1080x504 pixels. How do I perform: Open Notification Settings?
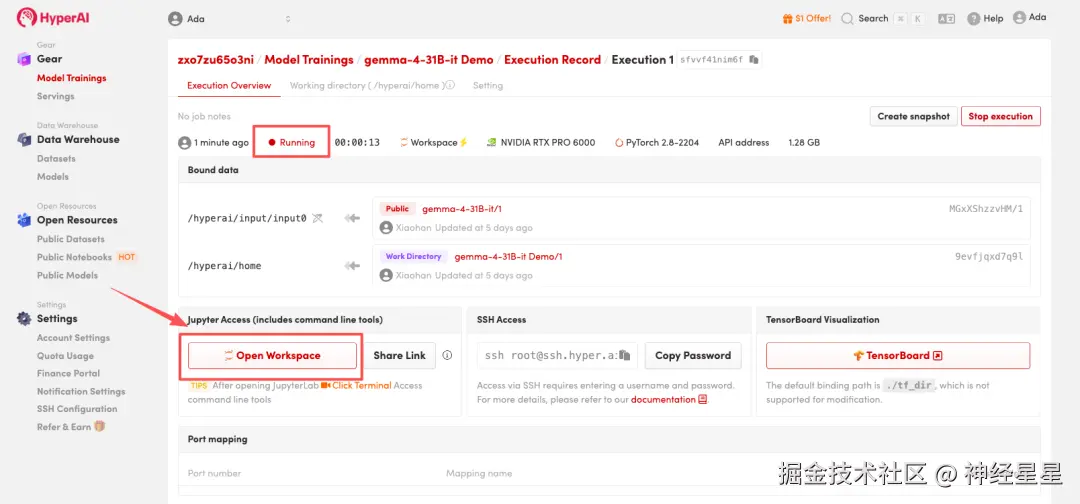[81, 391]
